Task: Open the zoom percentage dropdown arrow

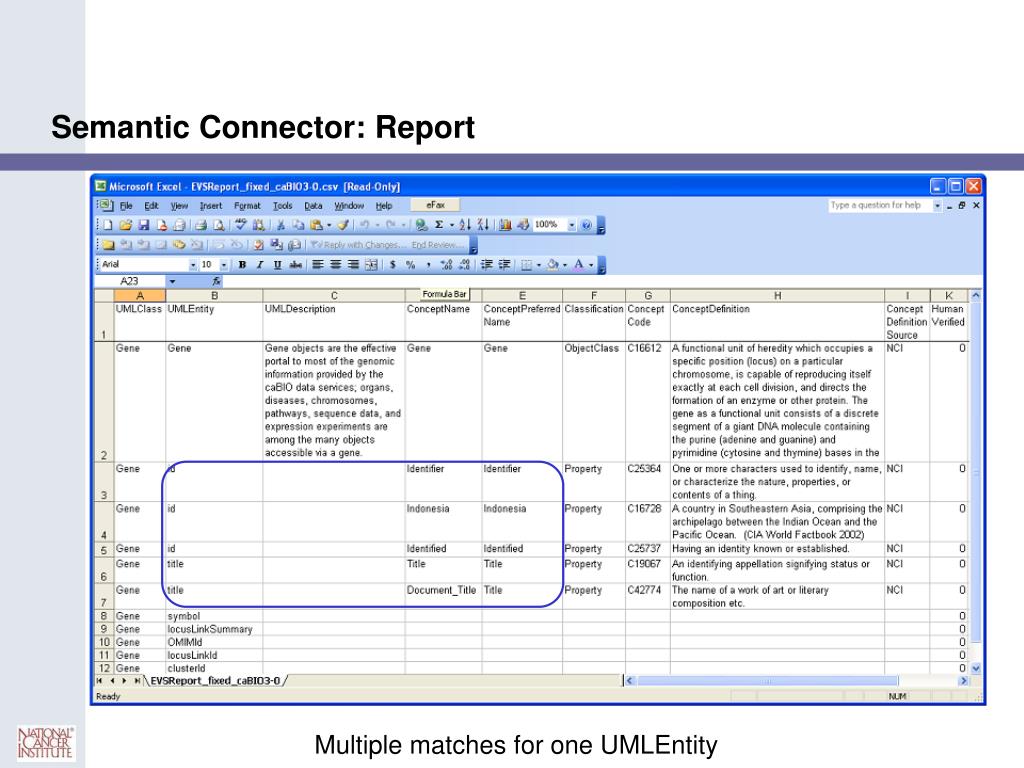Action: coord(571,225)
